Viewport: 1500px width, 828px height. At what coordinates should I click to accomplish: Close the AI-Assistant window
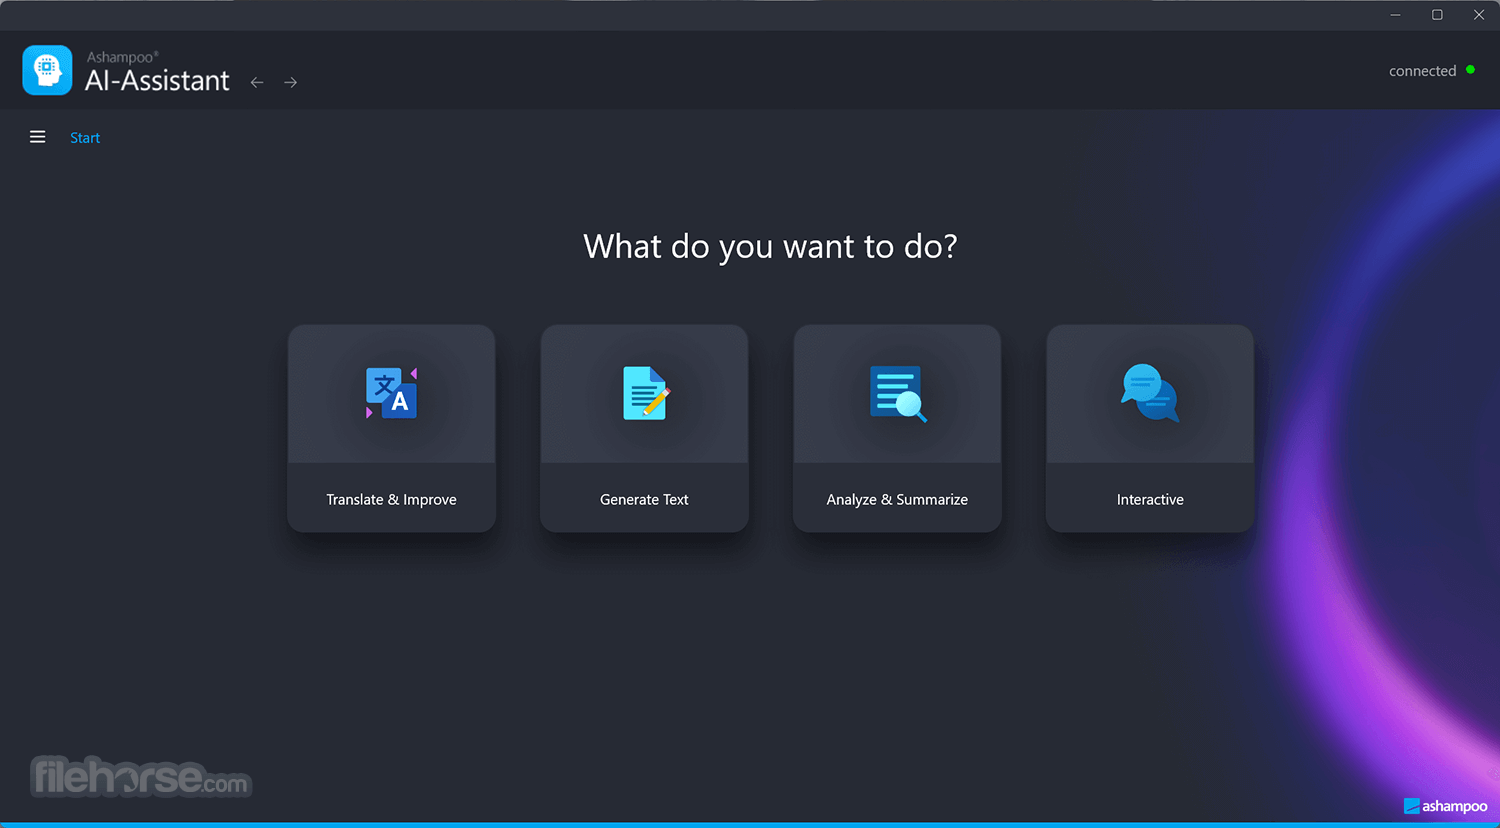(x=1479, y=15)
